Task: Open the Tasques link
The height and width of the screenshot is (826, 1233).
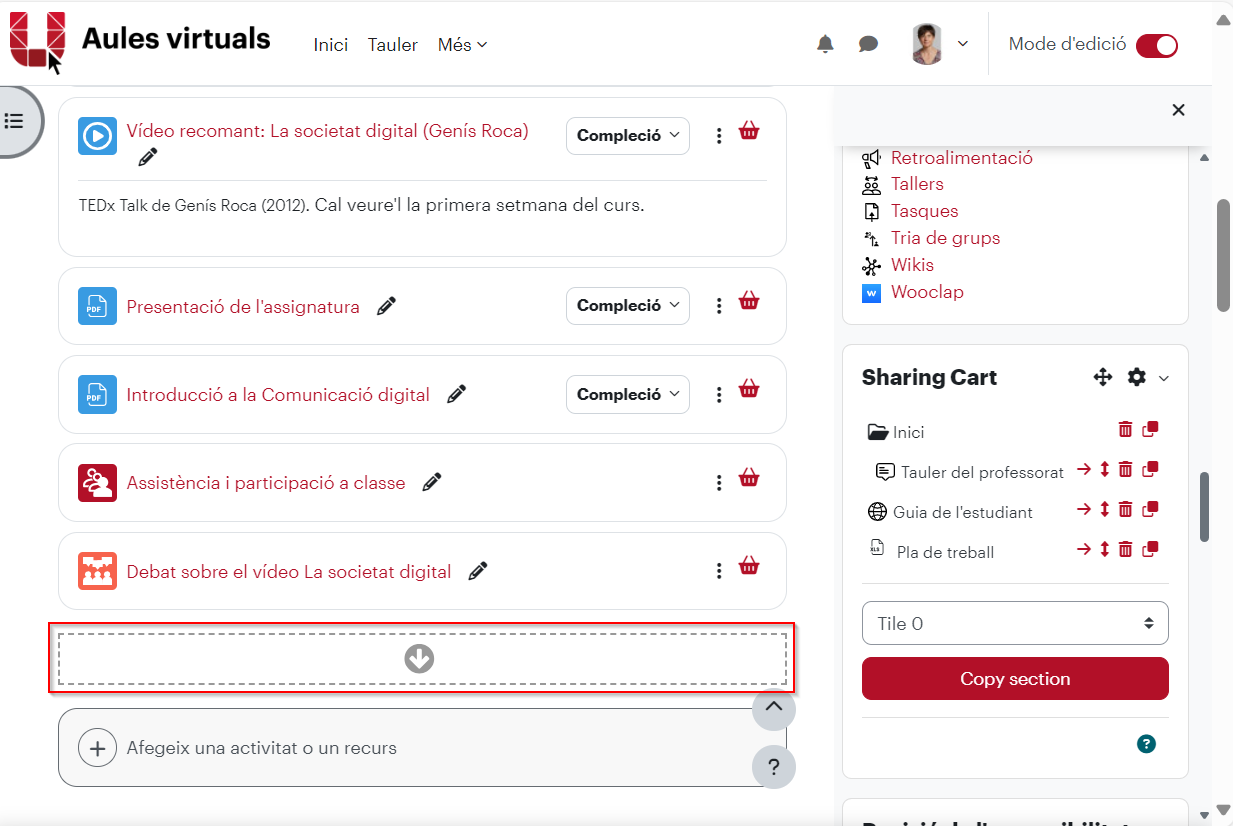Action: [925, 211]
